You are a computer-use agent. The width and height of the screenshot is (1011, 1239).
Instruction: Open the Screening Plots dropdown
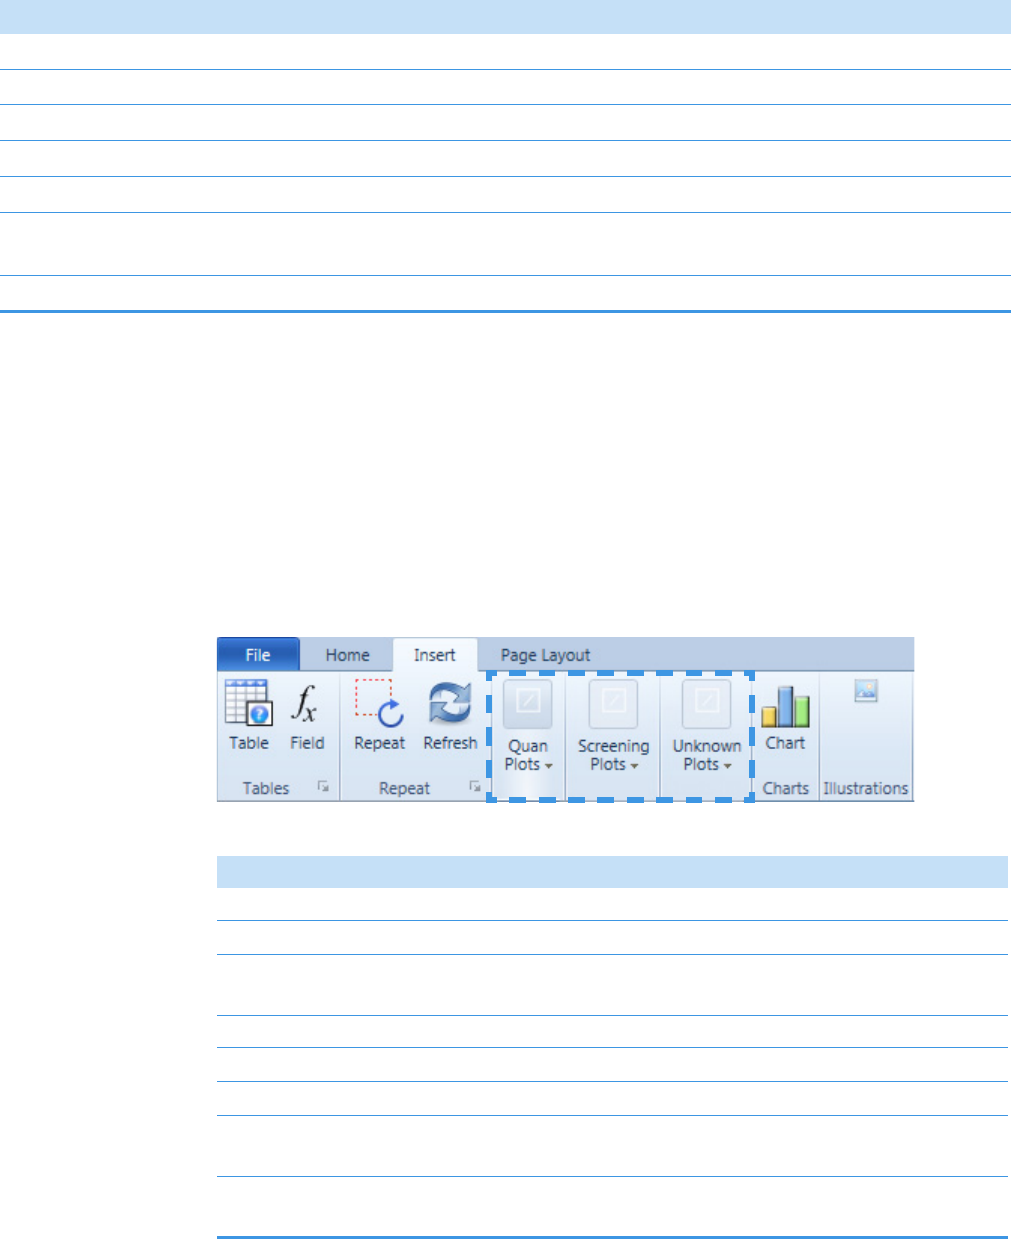point(613,727)
